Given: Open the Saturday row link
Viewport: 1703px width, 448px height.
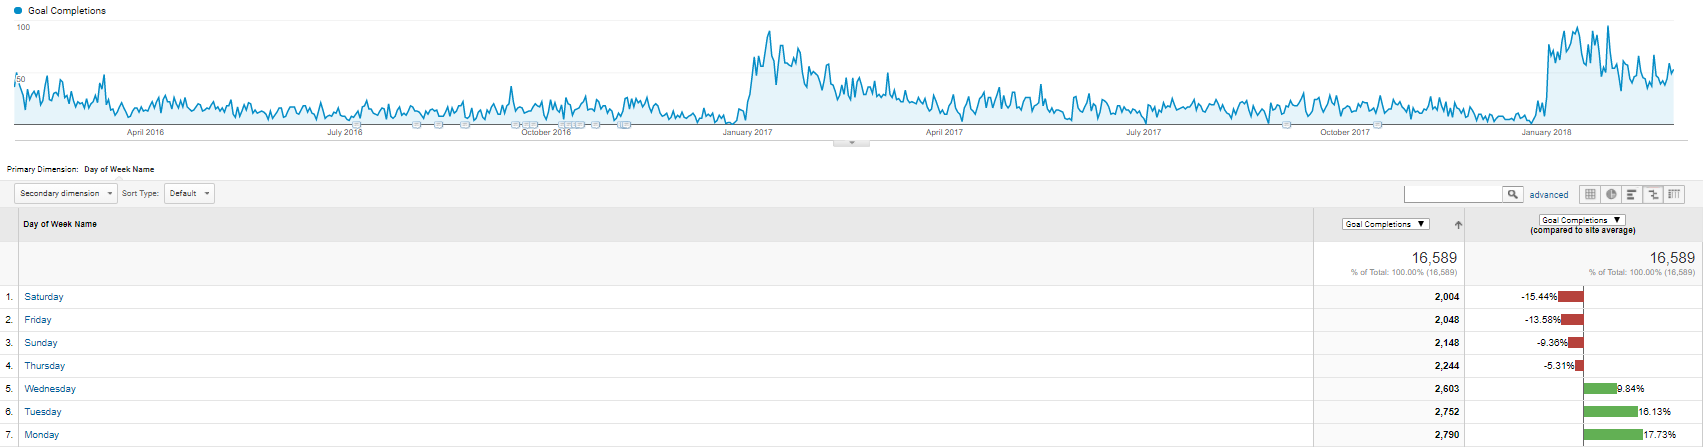Looking at the screenshot, I should pos(44,297).
